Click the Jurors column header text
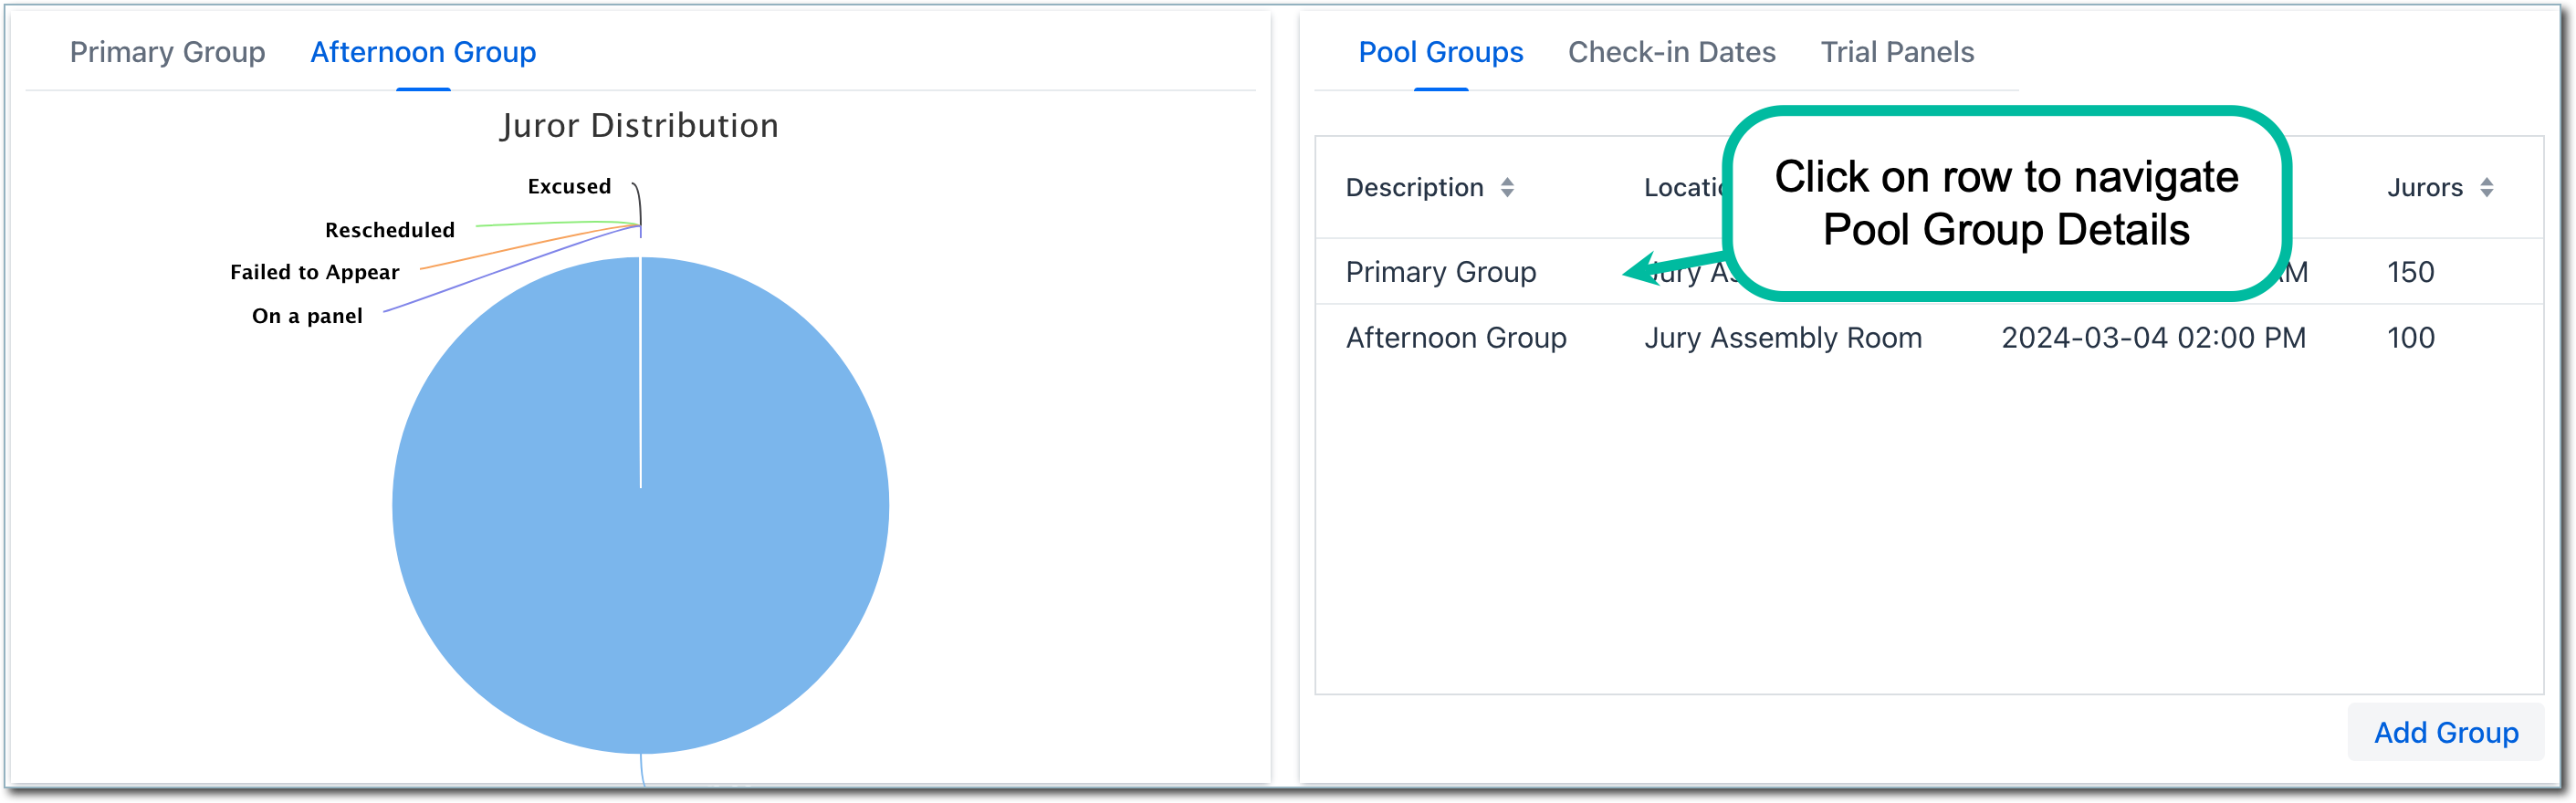 pos(2424,187)
